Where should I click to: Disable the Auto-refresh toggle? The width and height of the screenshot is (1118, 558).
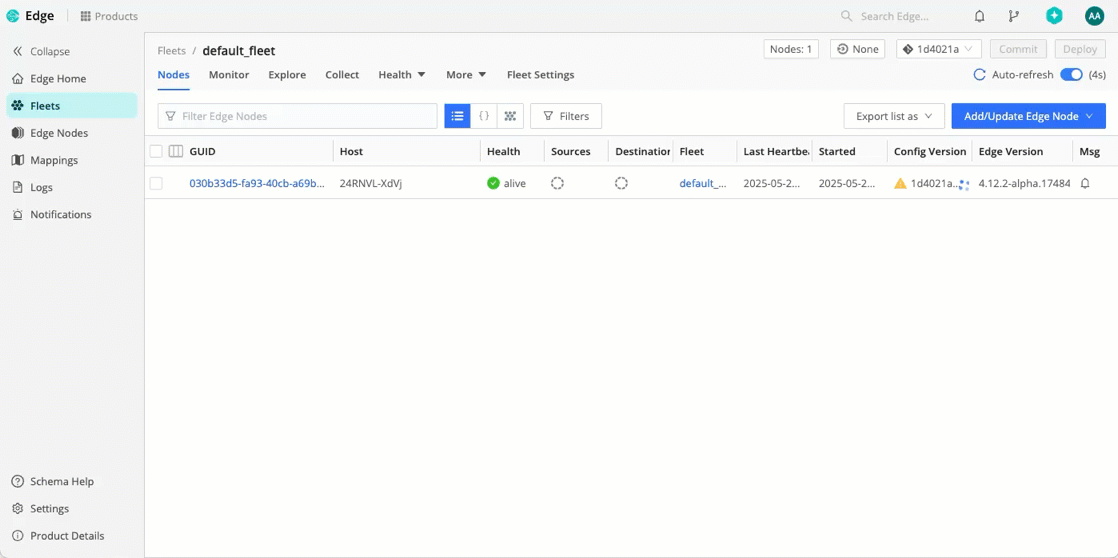[x=1071, y=75]
